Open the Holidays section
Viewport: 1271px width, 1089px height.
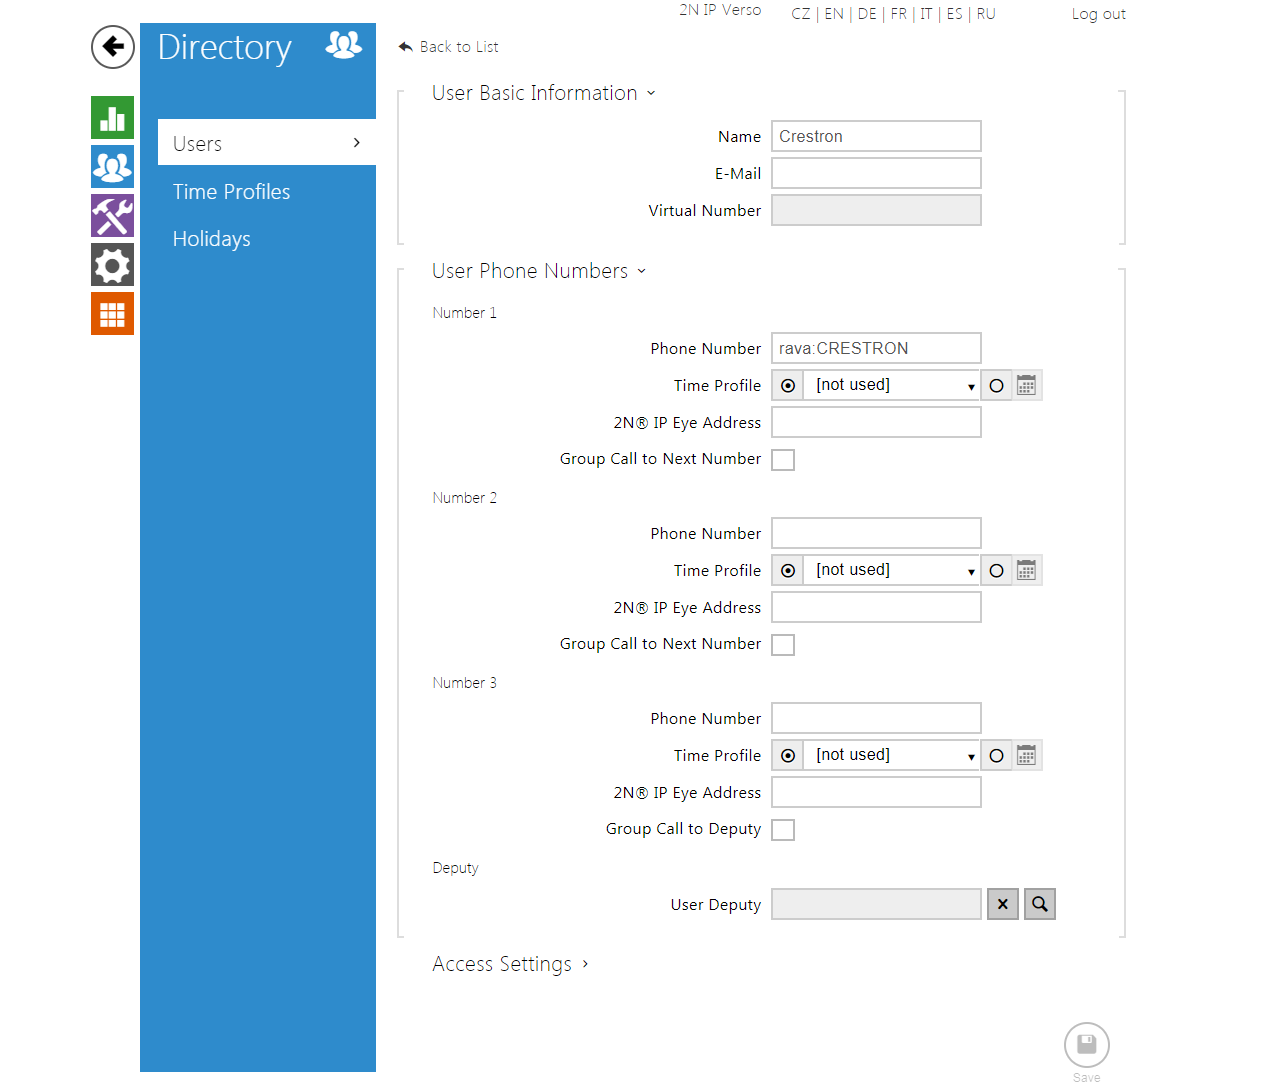click(x=211, y=238)
